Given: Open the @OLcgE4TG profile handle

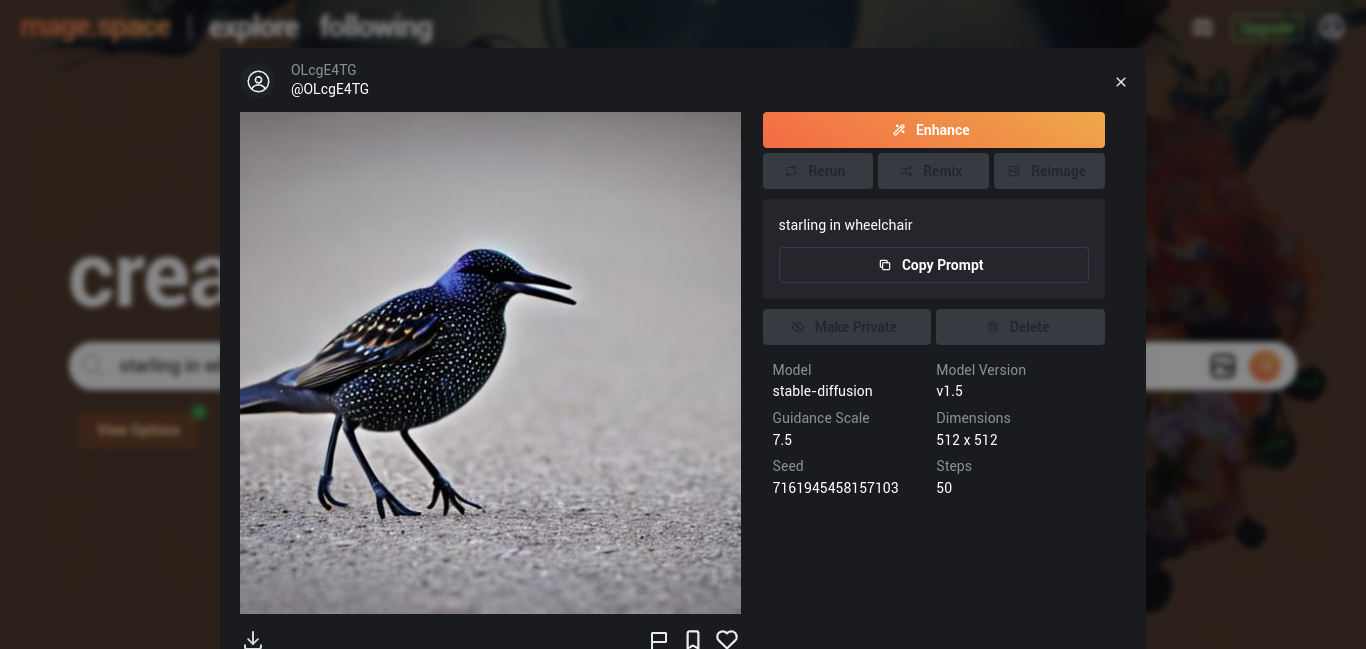Looking at the screenshot, I should pyautogui.click(x=330, y=89).
